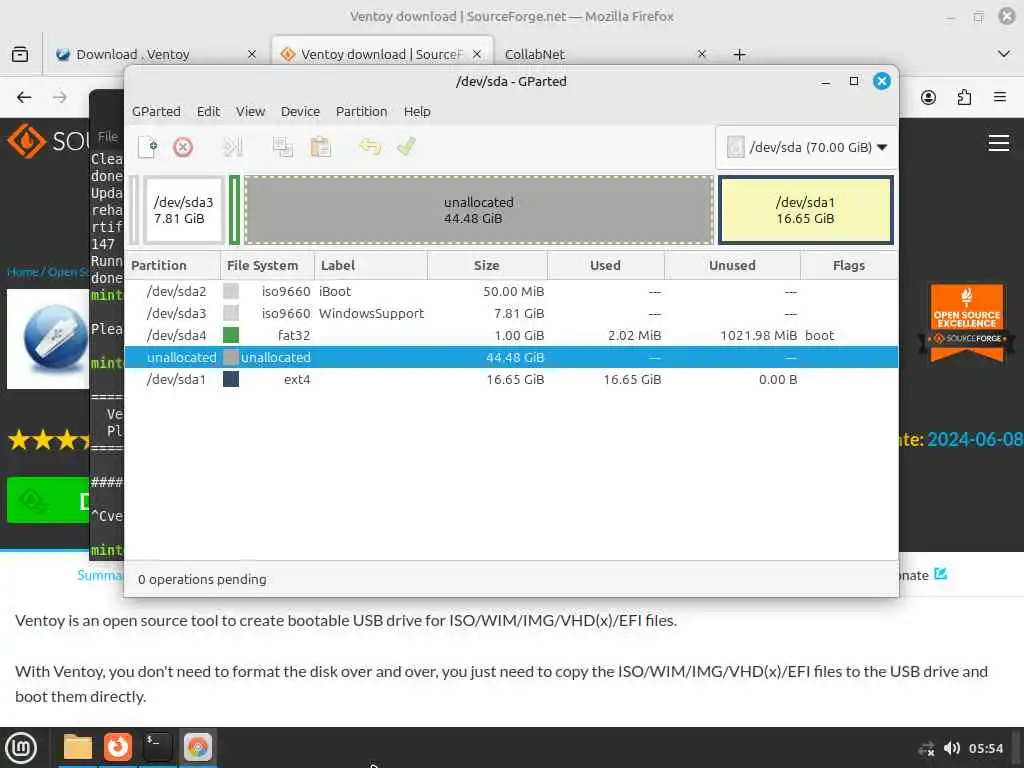Viewport: 1024px width, 768px height.
Task: Click the Firefox icon in the taskbar
Action: [118, 748]
